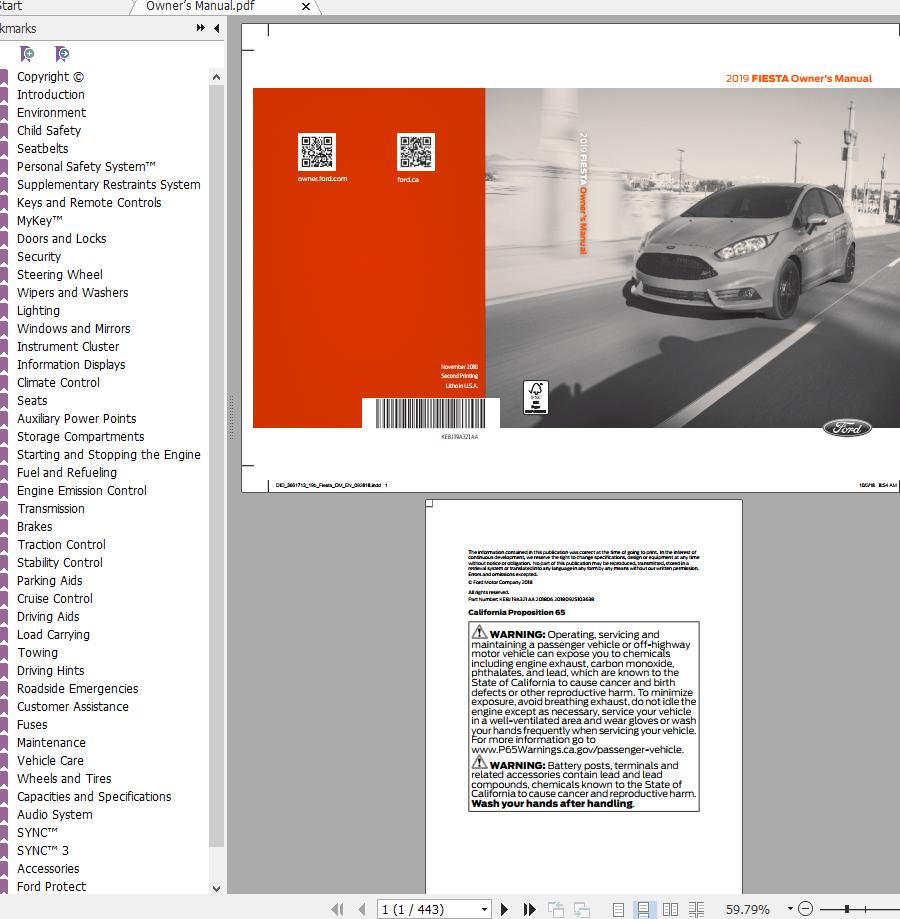Go to the Introduction bookmark

coord(51,94)
